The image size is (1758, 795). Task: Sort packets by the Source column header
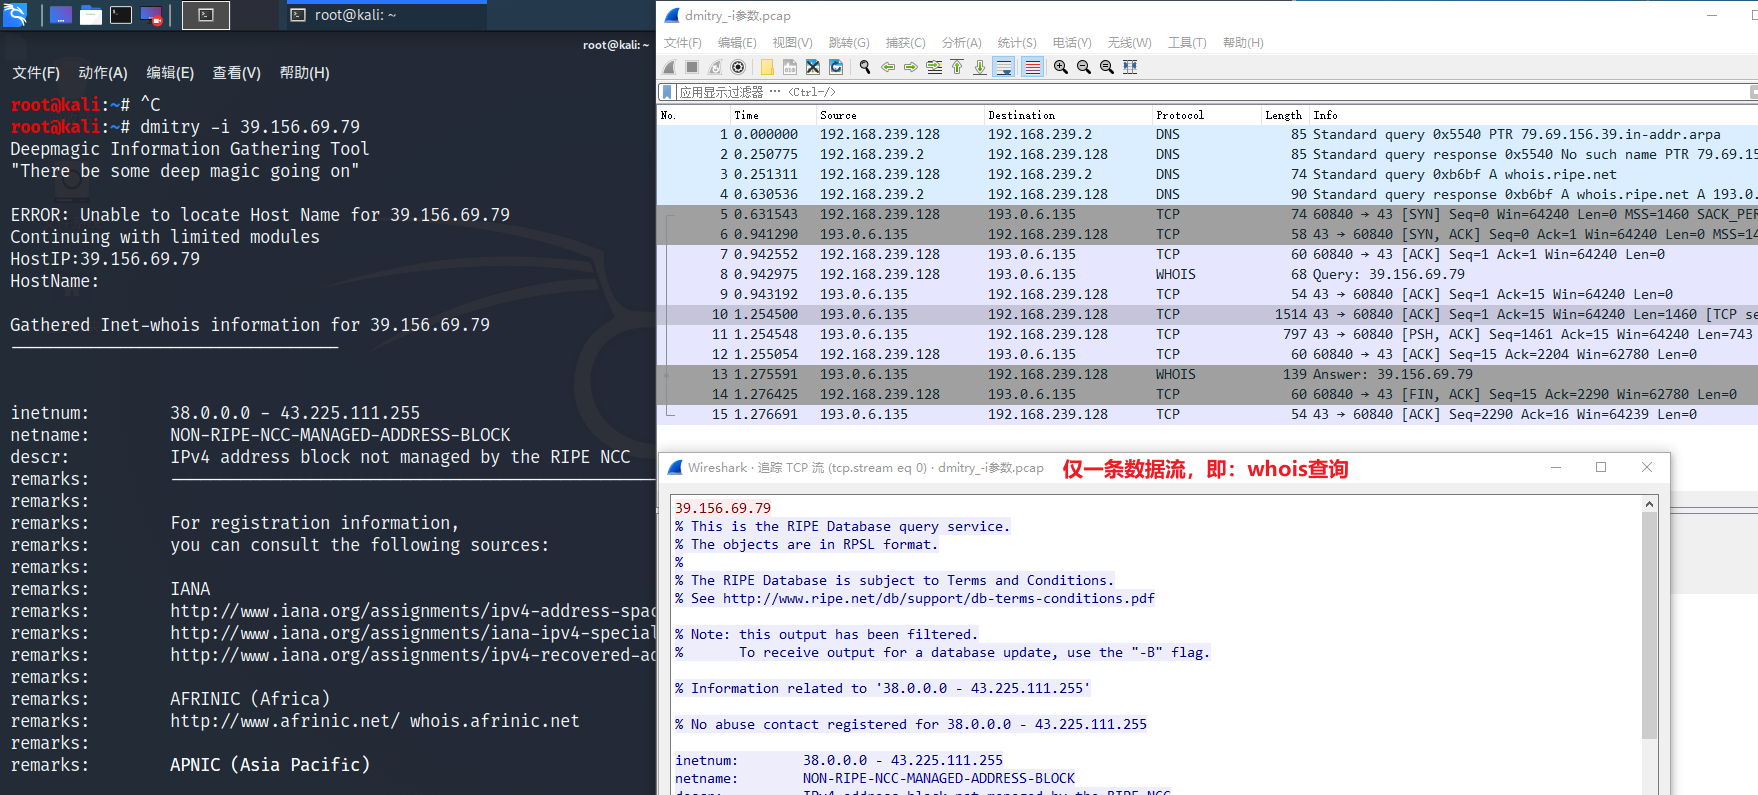(x=899, y=115)
